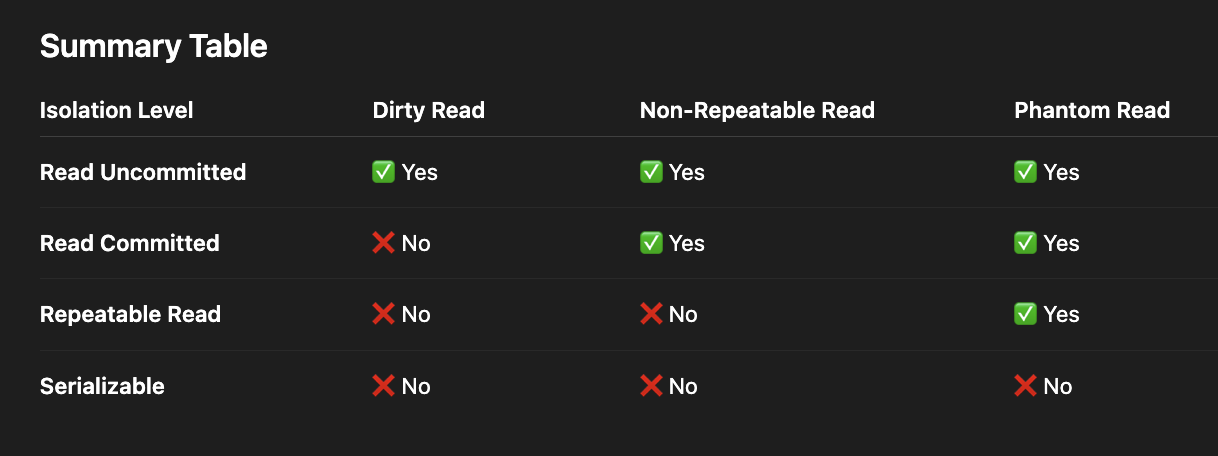Image resolution: width=1218 pixels, height=456 pixels.
Task: Click the Repeatable Read Phantom Read checkmark
Action: (x=1025, y=314)
